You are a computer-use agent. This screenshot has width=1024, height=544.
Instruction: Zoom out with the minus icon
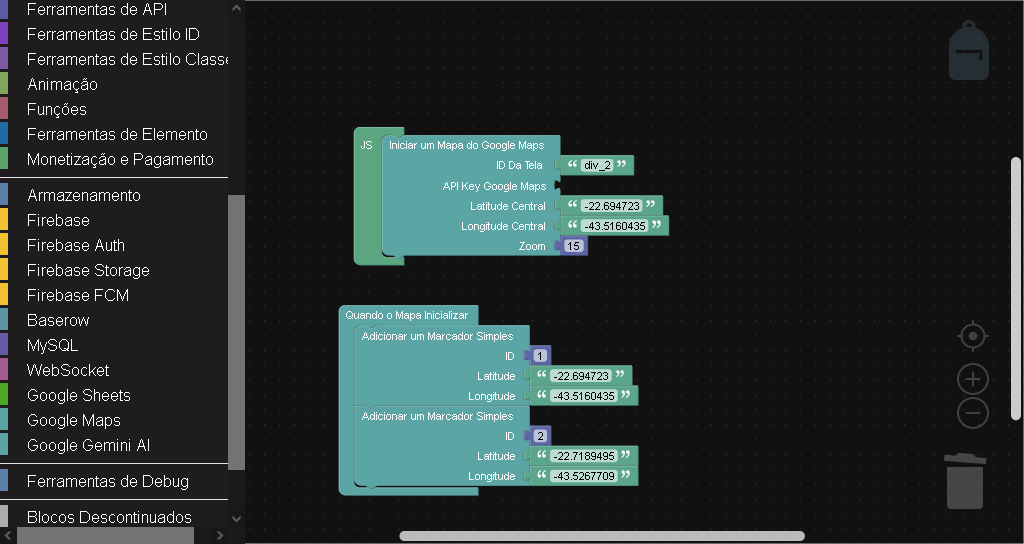point(973,413)
